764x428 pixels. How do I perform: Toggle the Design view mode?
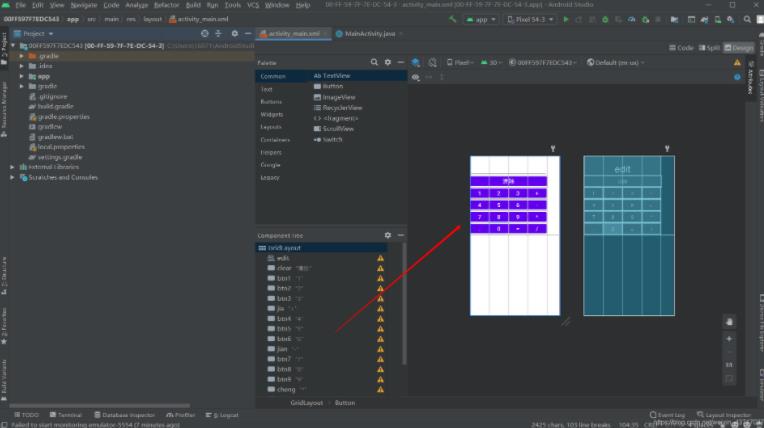[x=739, y=47]
